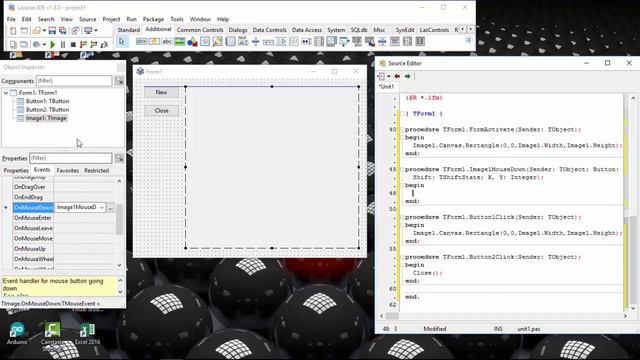Image resolution: width=640 pixels, height=360 pixels.
Task: Clear the Components filter
Action: click(x=119, y=81)
